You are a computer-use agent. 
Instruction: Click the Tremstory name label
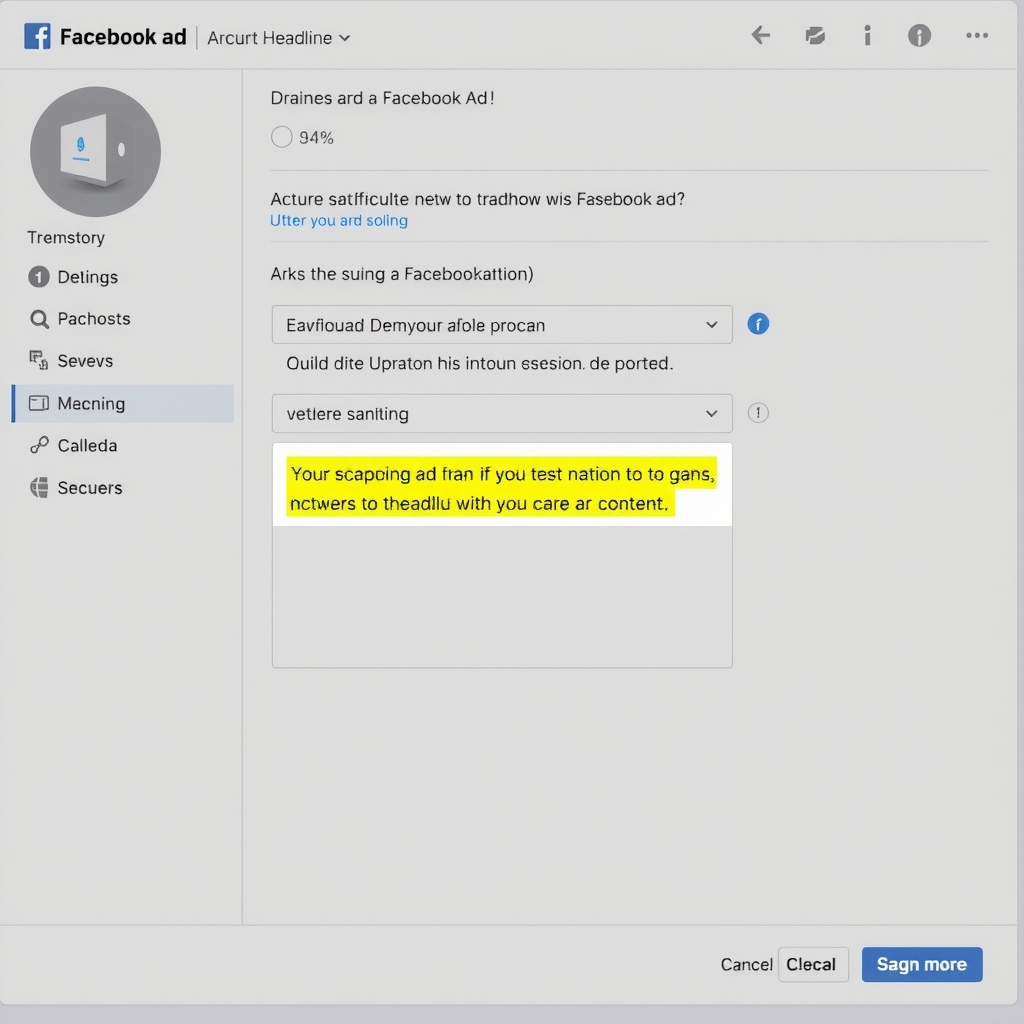66,238
